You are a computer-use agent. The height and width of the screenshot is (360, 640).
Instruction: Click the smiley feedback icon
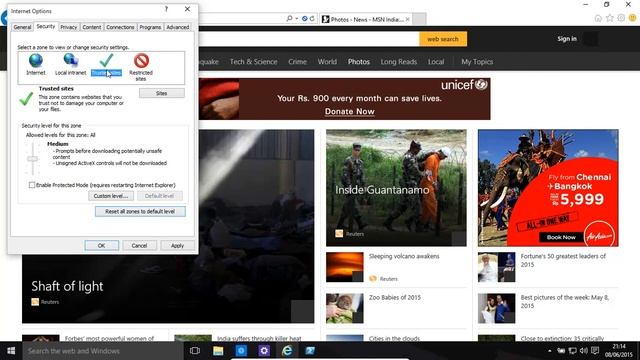[x=633, y=18]
